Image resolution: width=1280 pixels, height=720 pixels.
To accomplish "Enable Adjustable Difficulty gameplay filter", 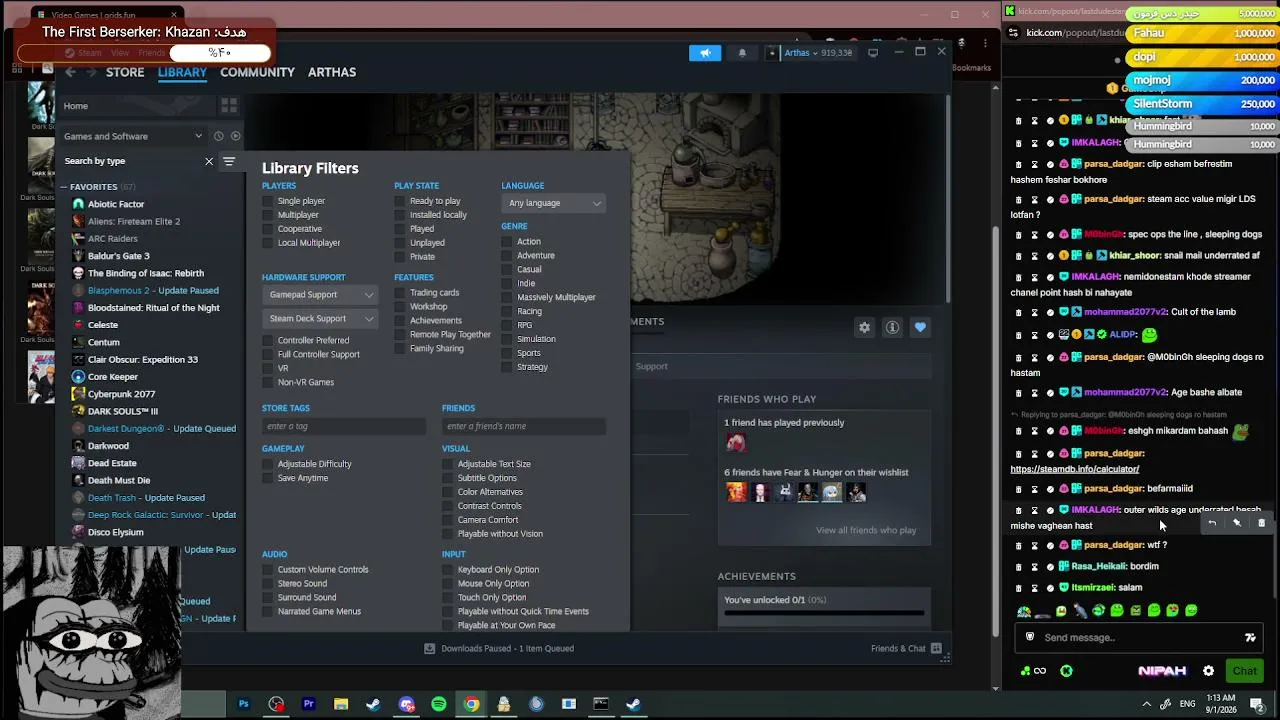I will pos(268,464).
